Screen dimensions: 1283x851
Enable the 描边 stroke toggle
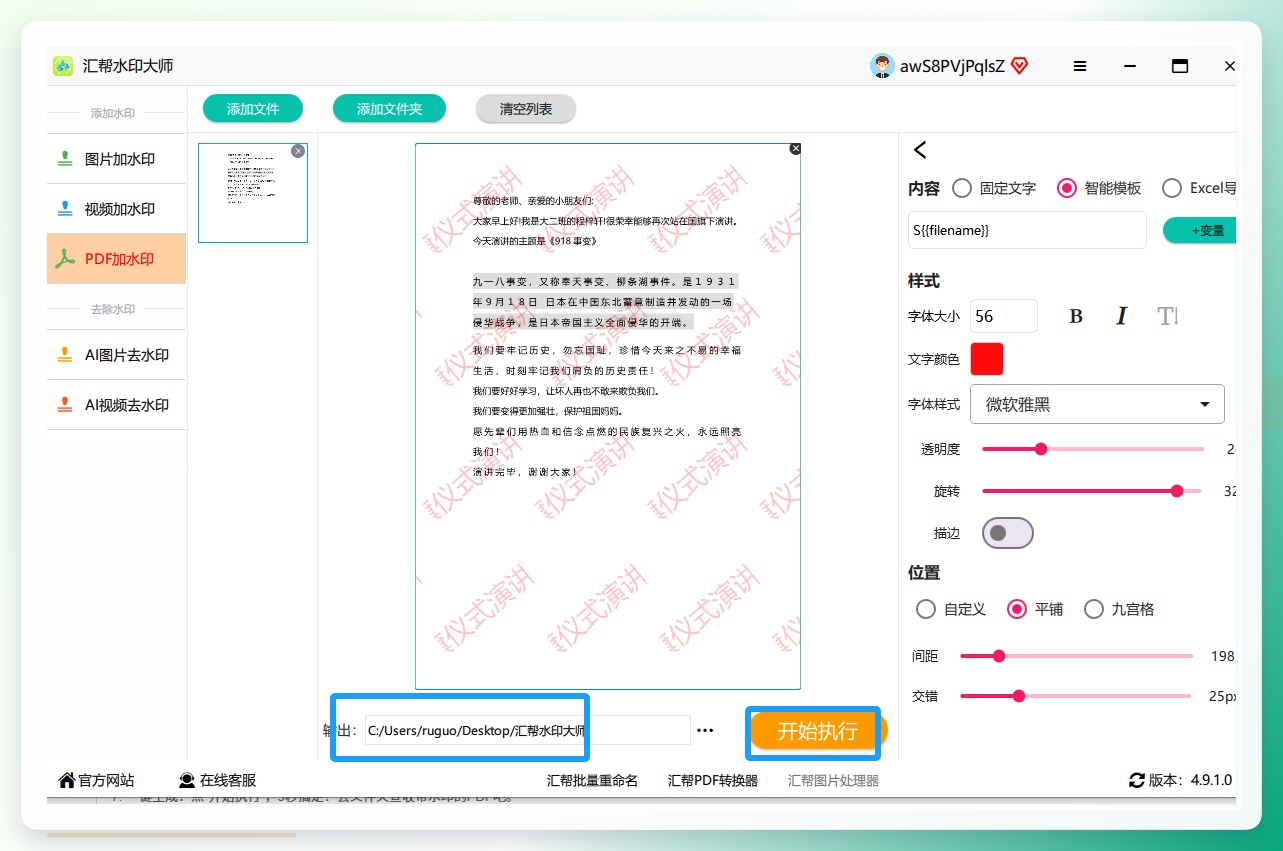tap(1008, 533)
